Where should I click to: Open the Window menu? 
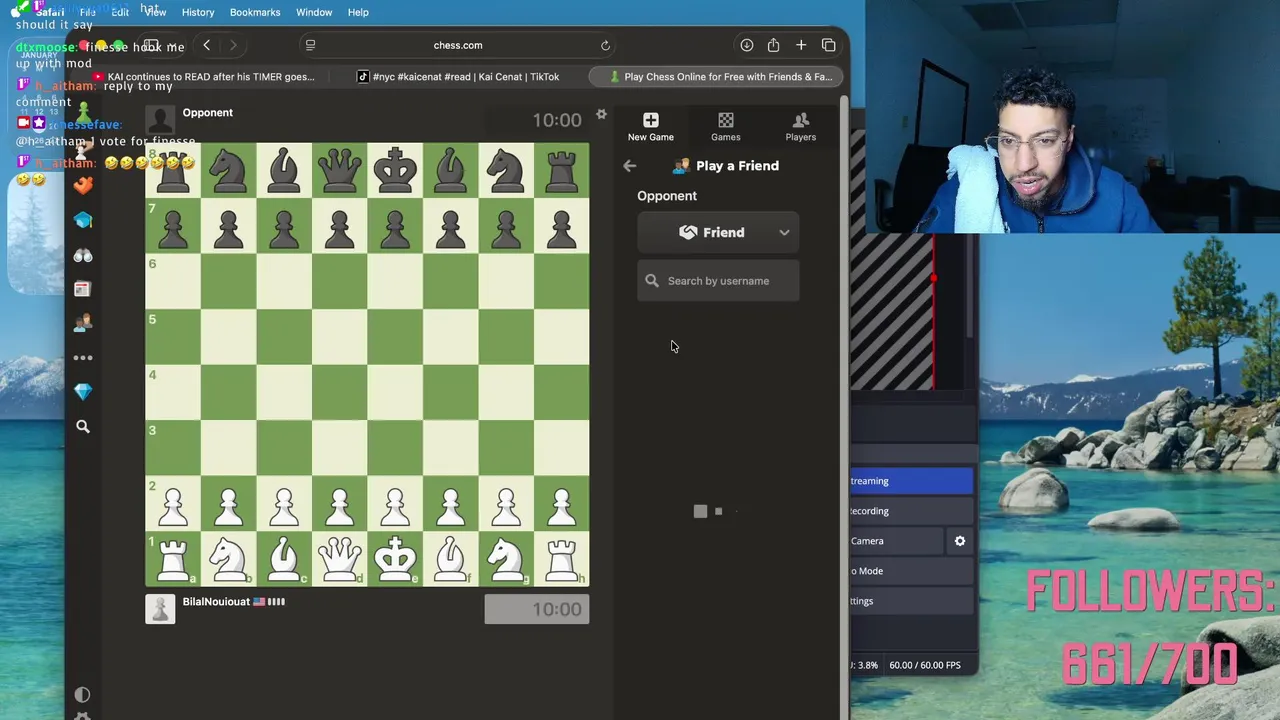click(314, 12)
